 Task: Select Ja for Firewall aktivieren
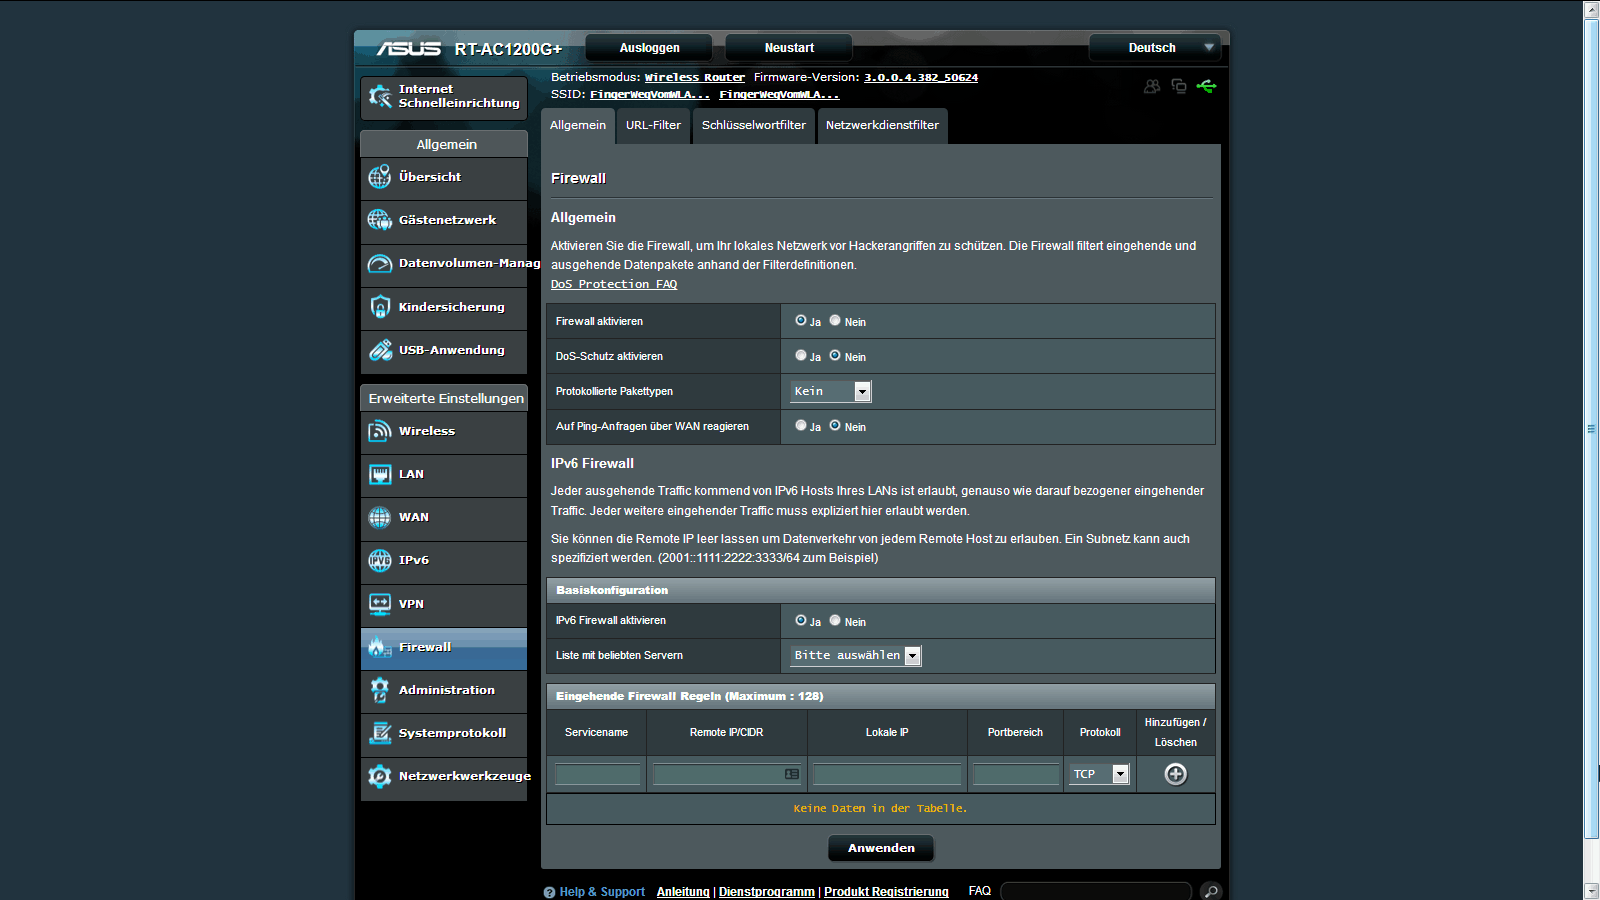point(801,320)
